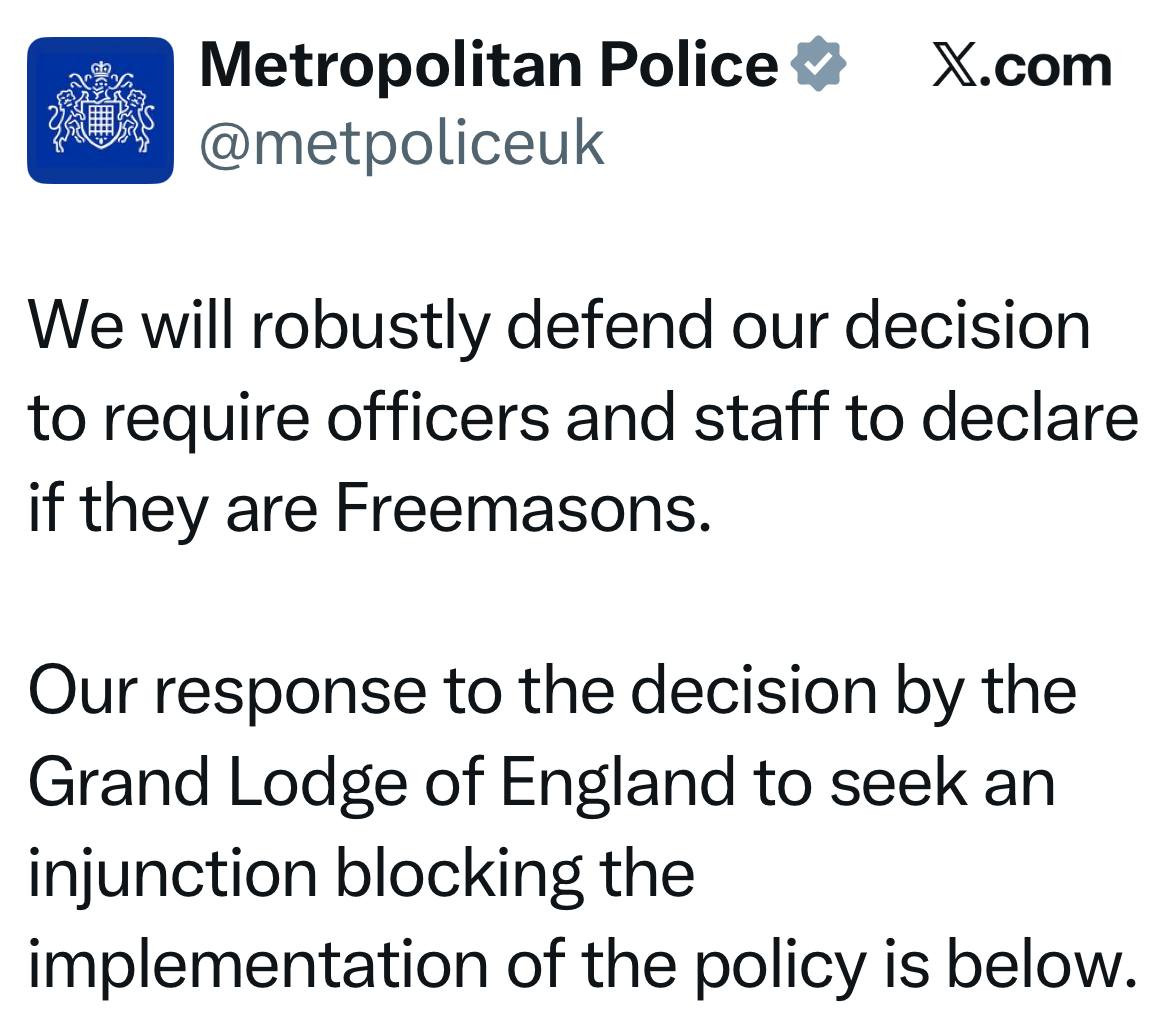Click the Metropolitan Police crest avatar
Viewport: 1170px width, 1035px height.
tap(100, 110)
